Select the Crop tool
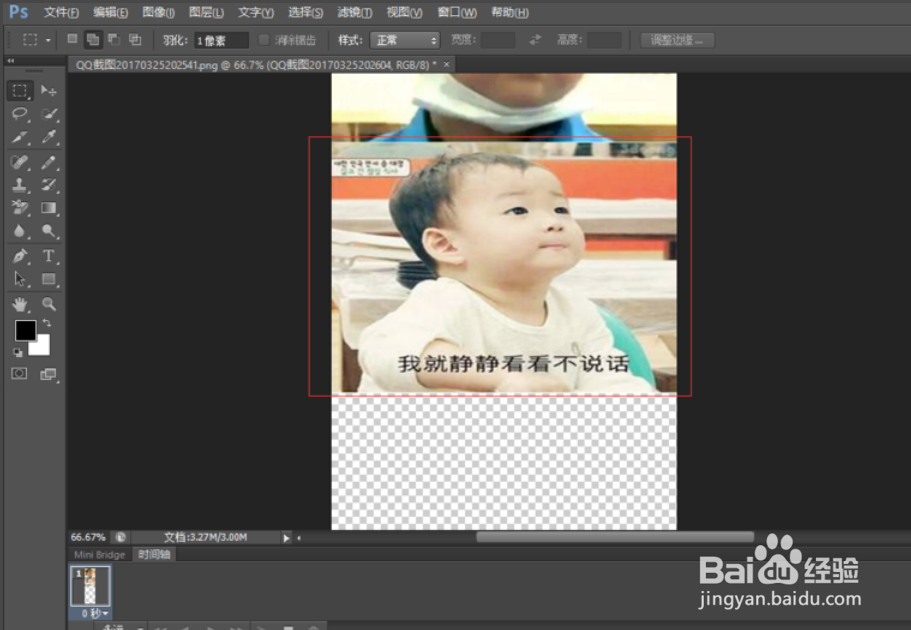The image size is (911, 630). click(20, 137)
